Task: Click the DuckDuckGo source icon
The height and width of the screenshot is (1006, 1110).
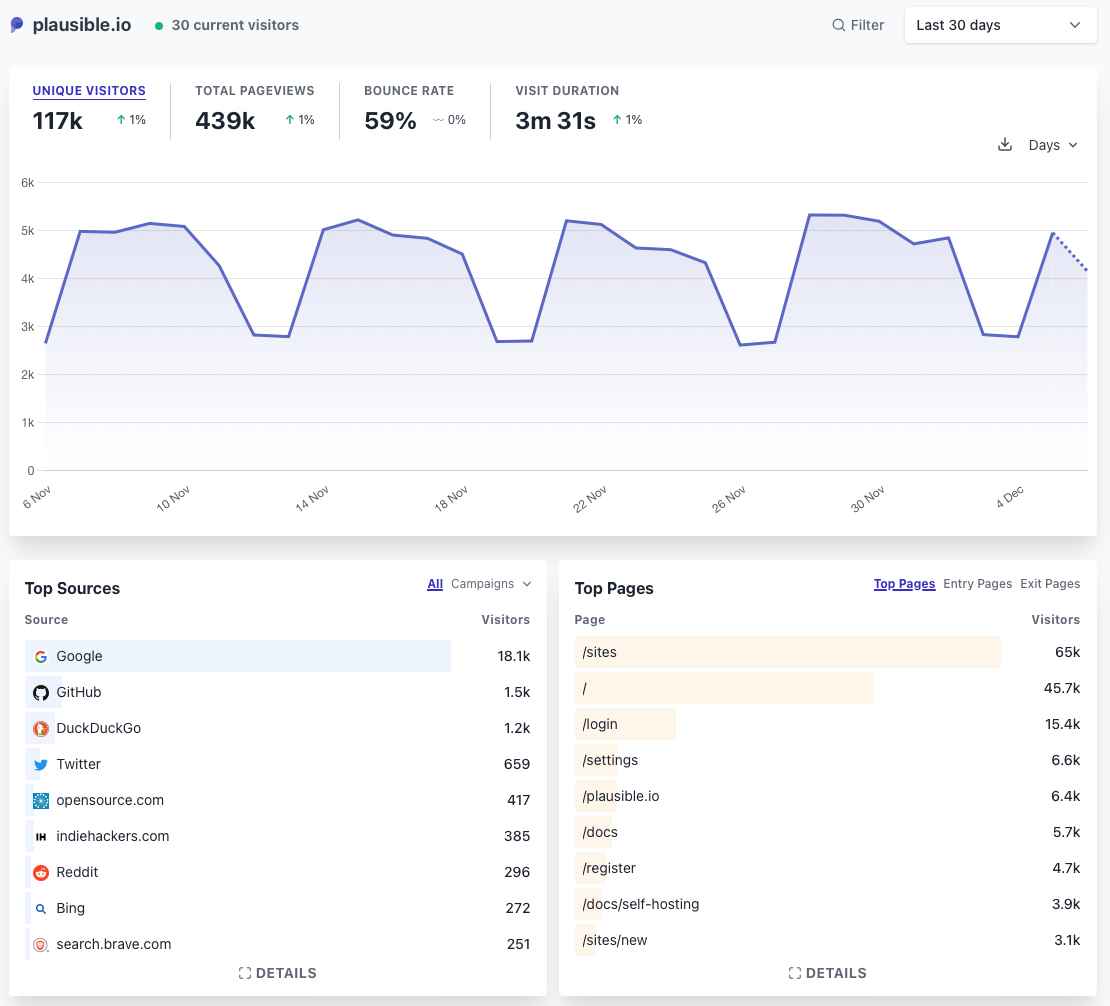Action: [x=41, y=729]
